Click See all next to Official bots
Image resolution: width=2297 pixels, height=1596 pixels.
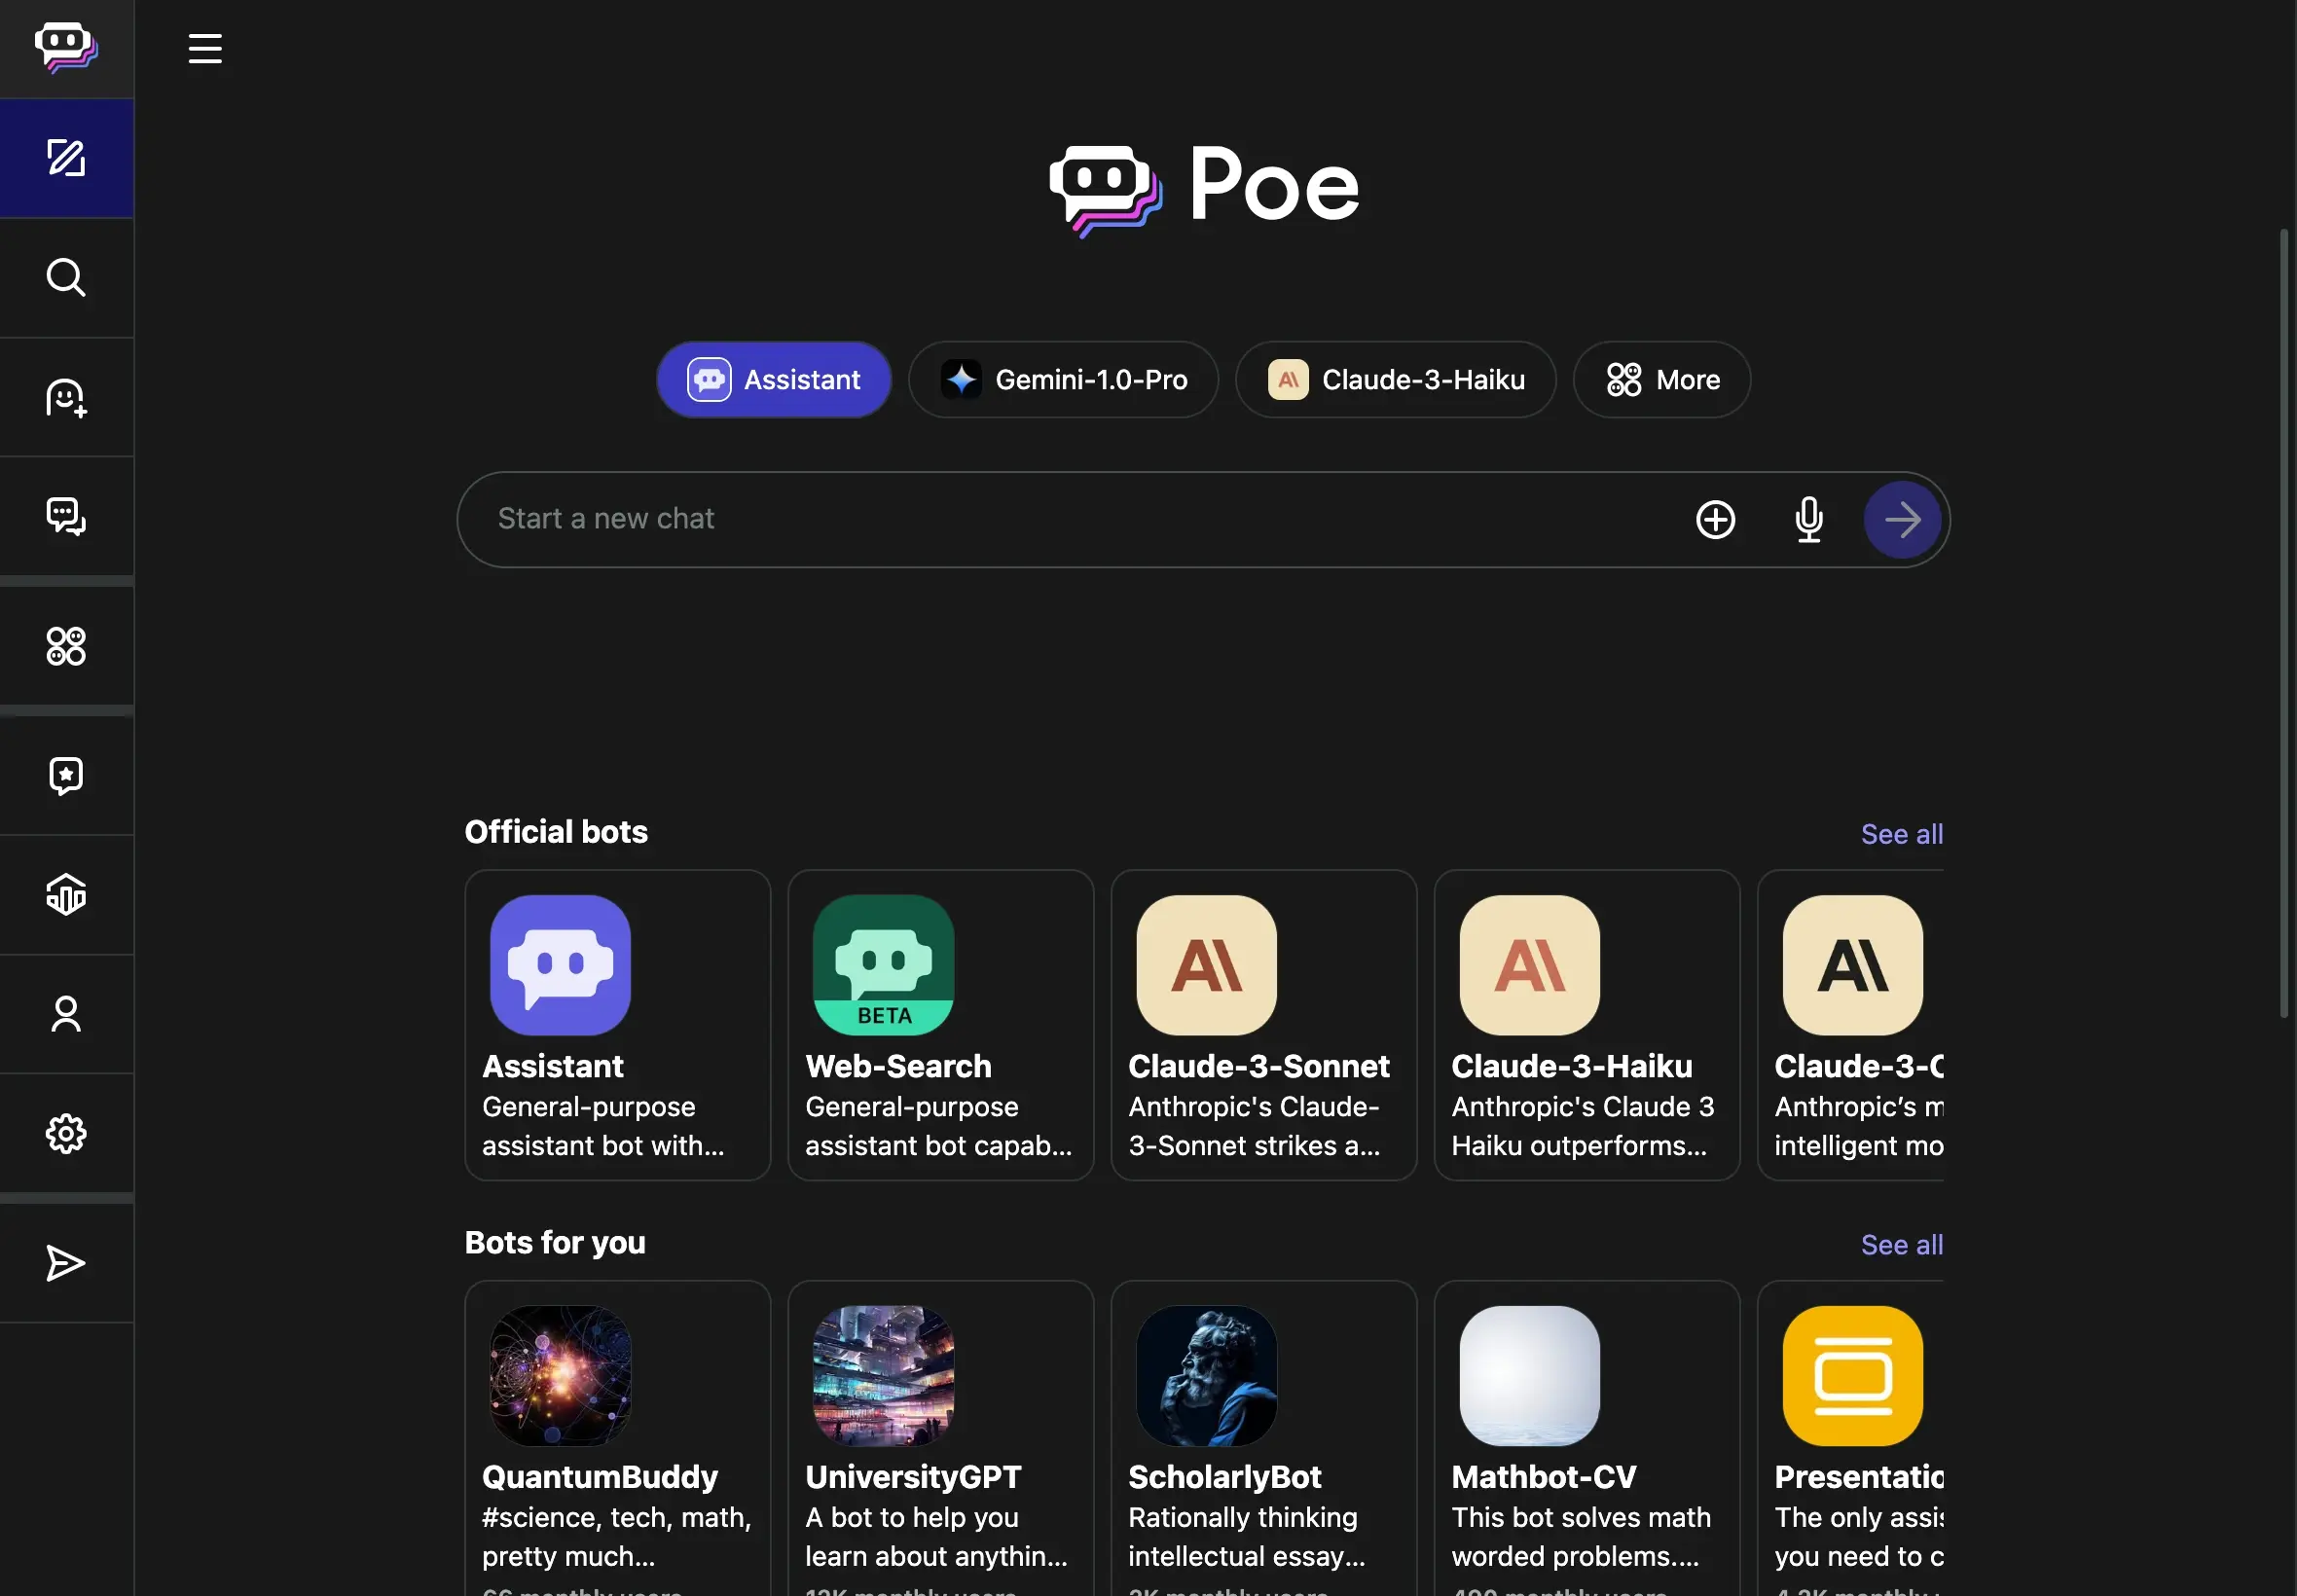click(x=1901, y=834)
